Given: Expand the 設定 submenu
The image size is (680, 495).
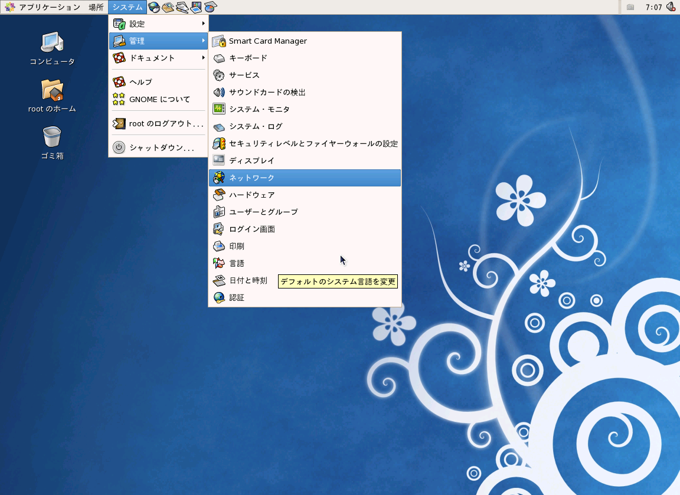Looking at the screenshot, I should click(x=158, y=23).
